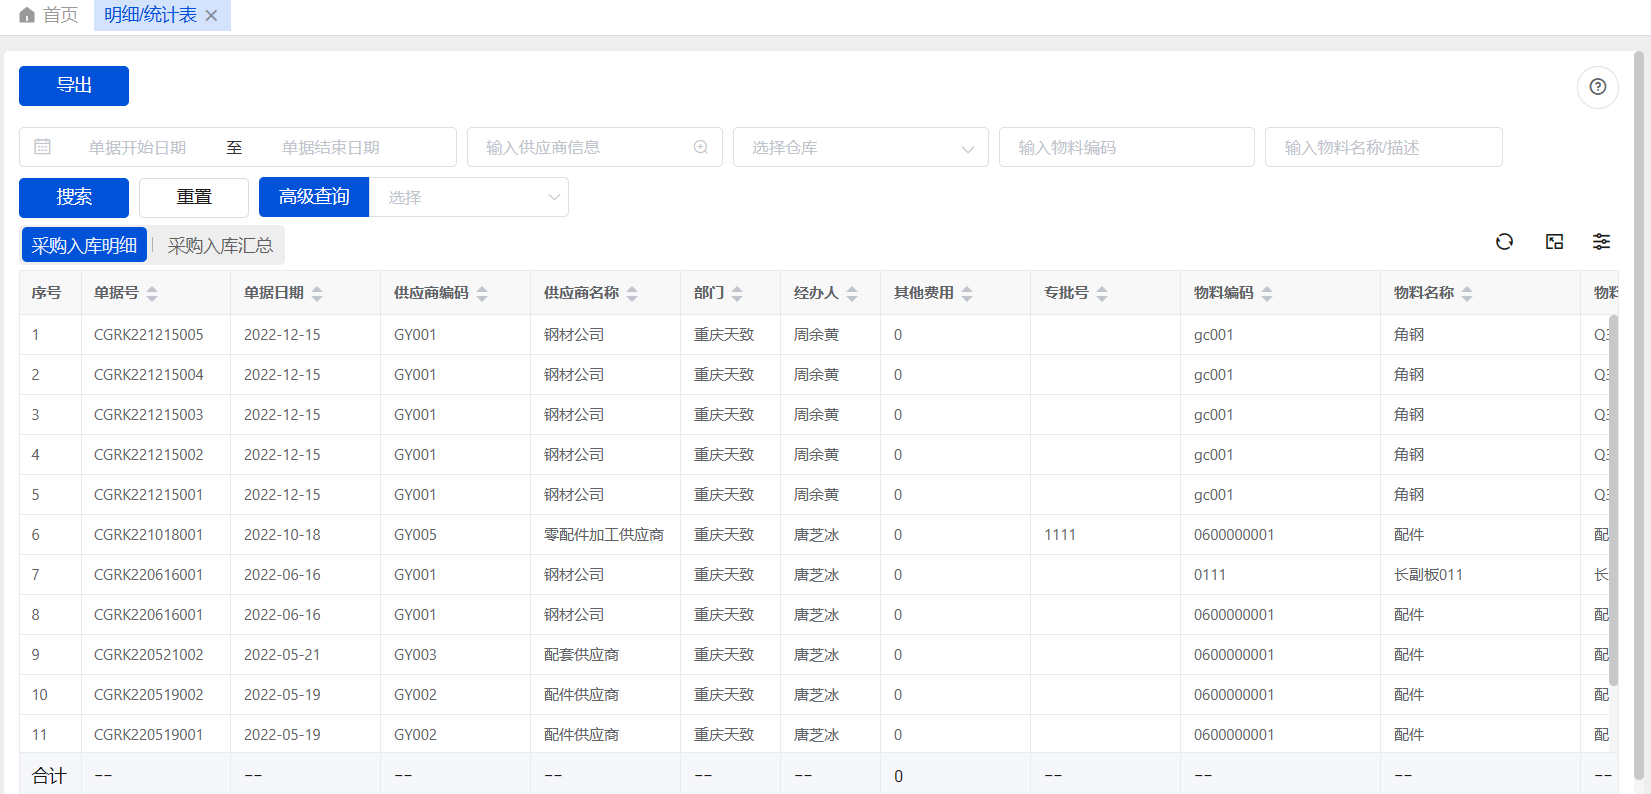Screen dimensions: 1651x794
Task: Sort by 物料编码 column
Action: (x=1267, y=293)
